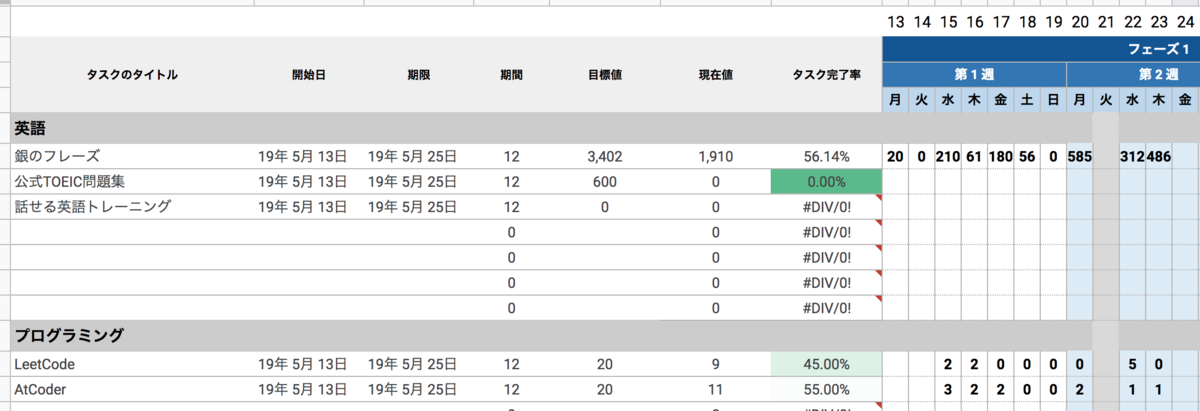Image resolution: width=1200 pixels, height=411 pixels.
Task: Click the 20 value under day 13
Action: [x=895, y=156]
